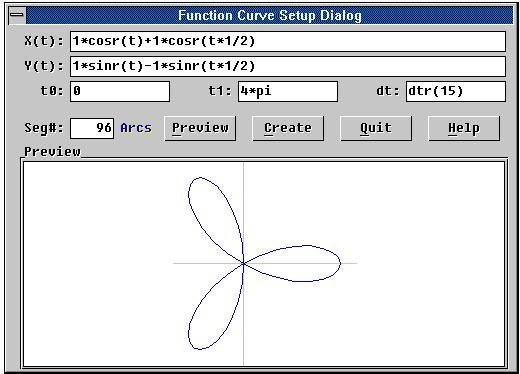Click the Y(t): label text
This screenshot has width=520, height=374.
click(x=44, y=66)
